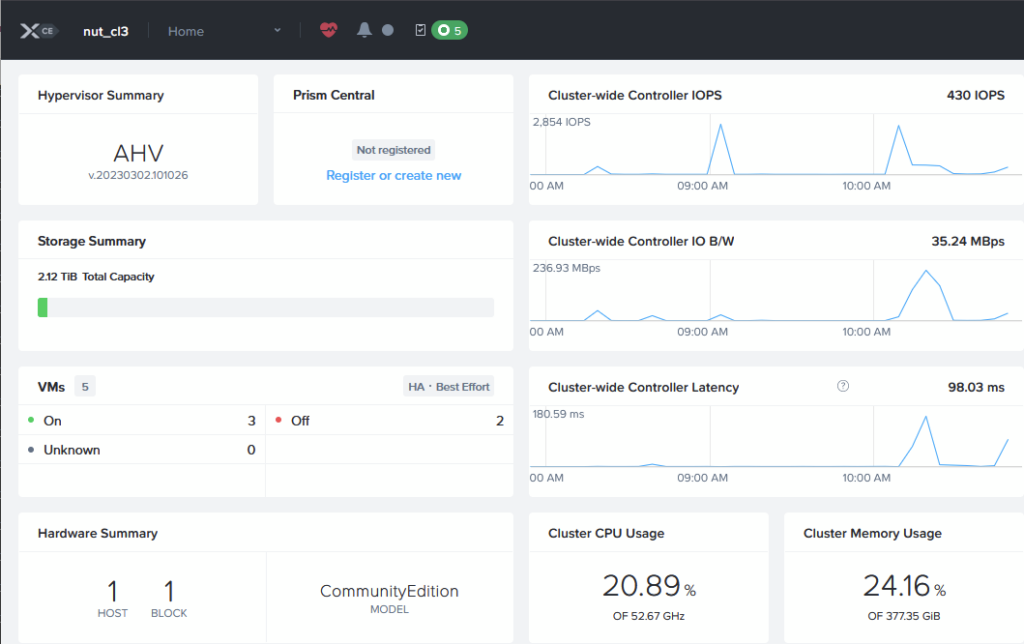Click the Nutanix CE logo icon
1024x644 pixels.
coord(38,31)
